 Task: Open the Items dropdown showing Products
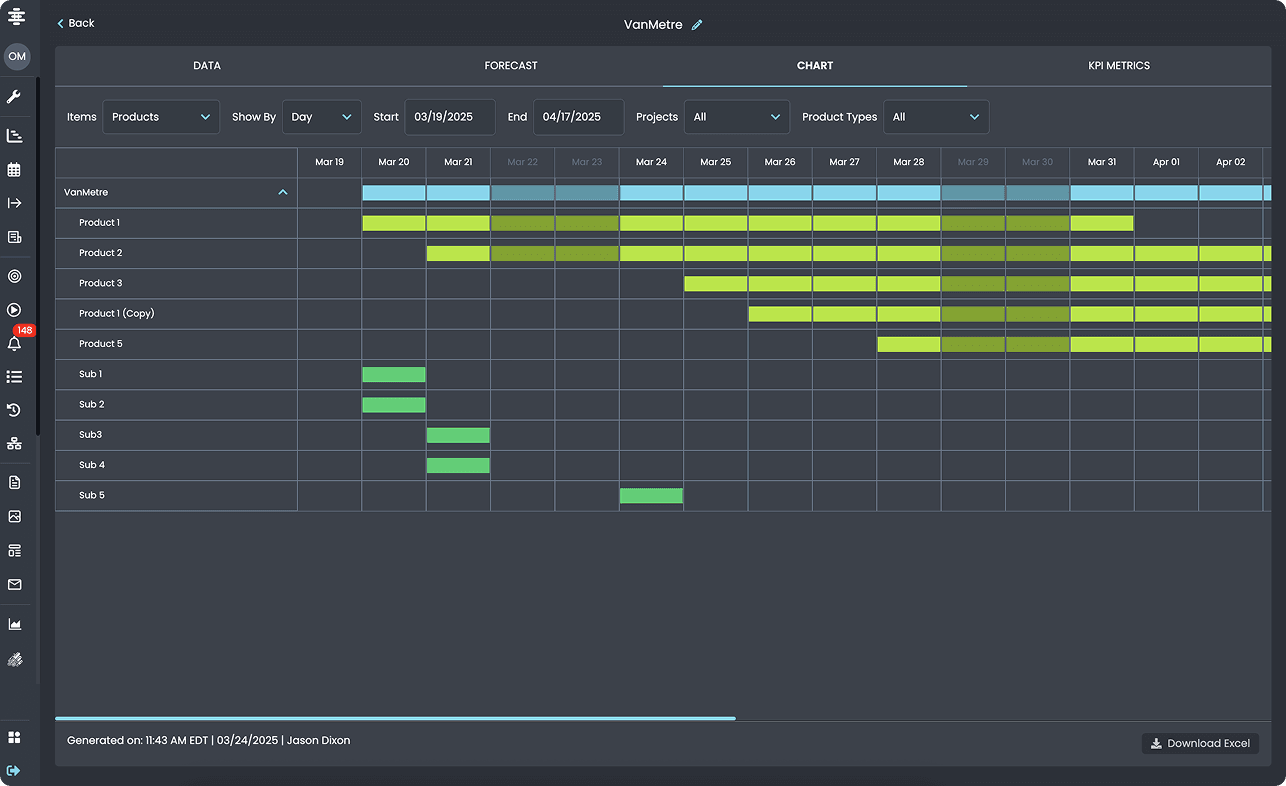tap(161, 117)
